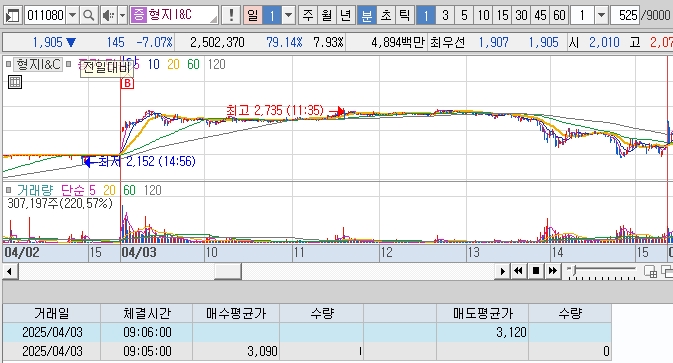Click the 09:06:00 time cell
Image resolution: width=673 pixels, height=363 pixels.
[147, 332]
